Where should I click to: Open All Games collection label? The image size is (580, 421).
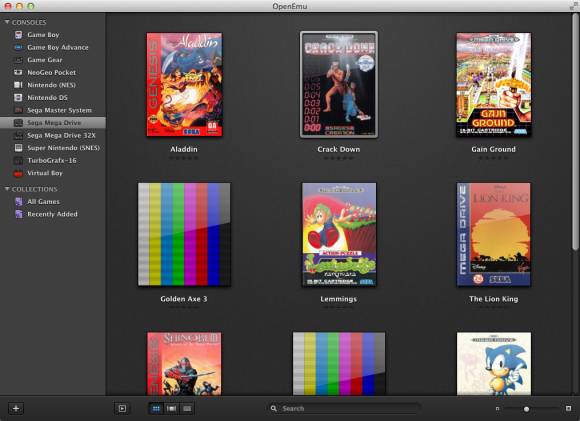[x=43, y=202]
